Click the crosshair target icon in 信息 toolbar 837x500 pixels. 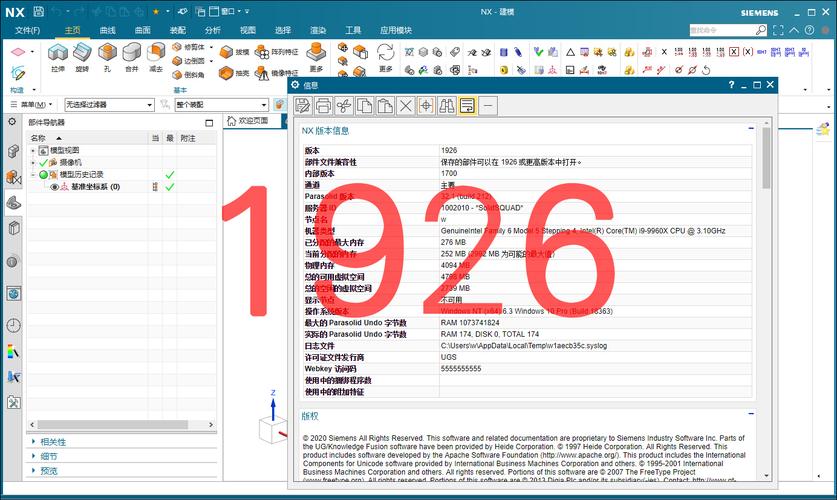426,106
